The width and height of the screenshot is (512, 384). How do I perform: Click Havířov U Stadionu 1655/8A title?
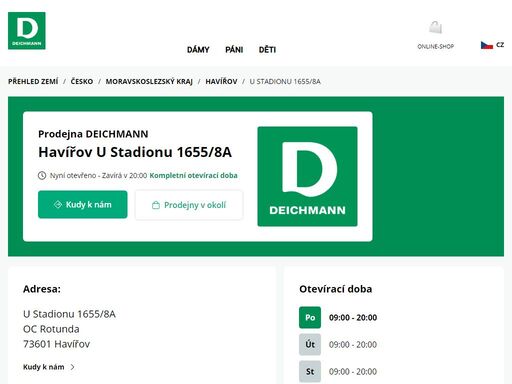[x=135, y=152]
